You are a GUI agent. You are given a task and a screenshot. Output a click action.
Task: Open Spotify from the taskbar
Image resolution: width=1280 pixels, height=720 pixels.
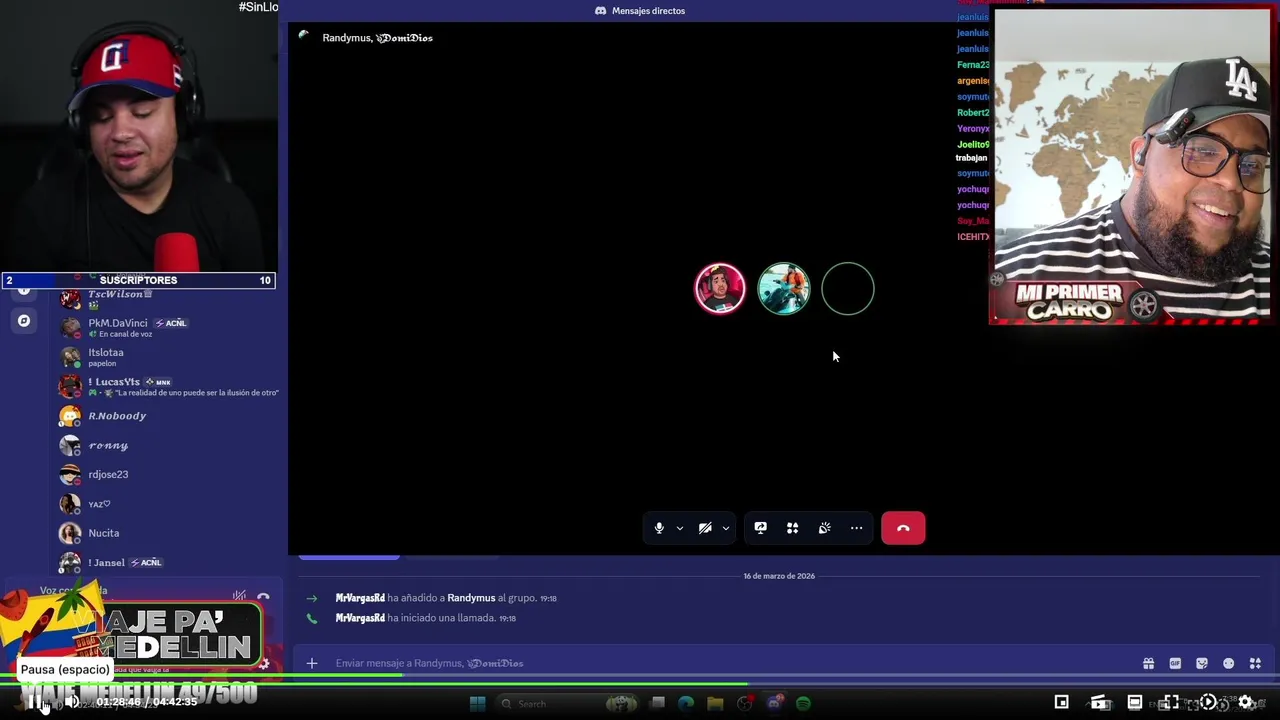click(803, 704)
